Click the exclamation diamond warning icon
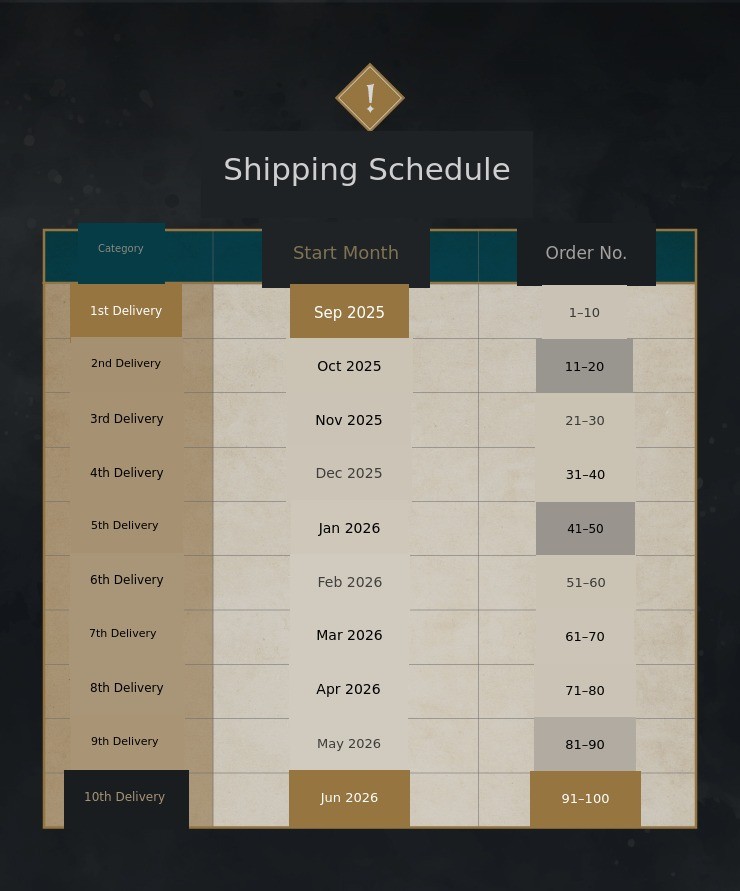The height and width of the screenshot is (891, 740). [x=370, y=98]
